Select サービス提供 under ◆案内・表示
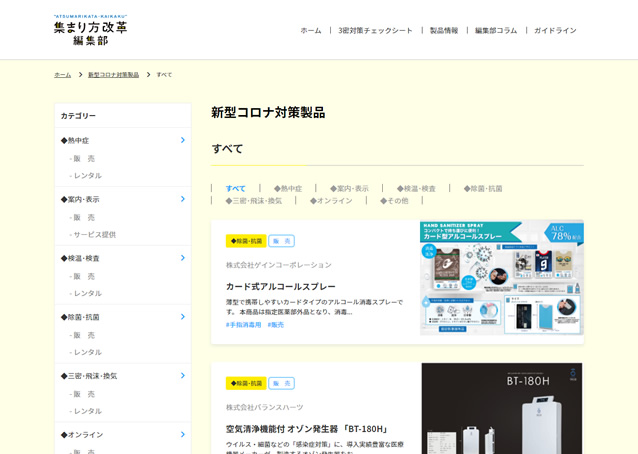This screenshot has width=638, height=454. pyautogui.click(x=93, y=235)
